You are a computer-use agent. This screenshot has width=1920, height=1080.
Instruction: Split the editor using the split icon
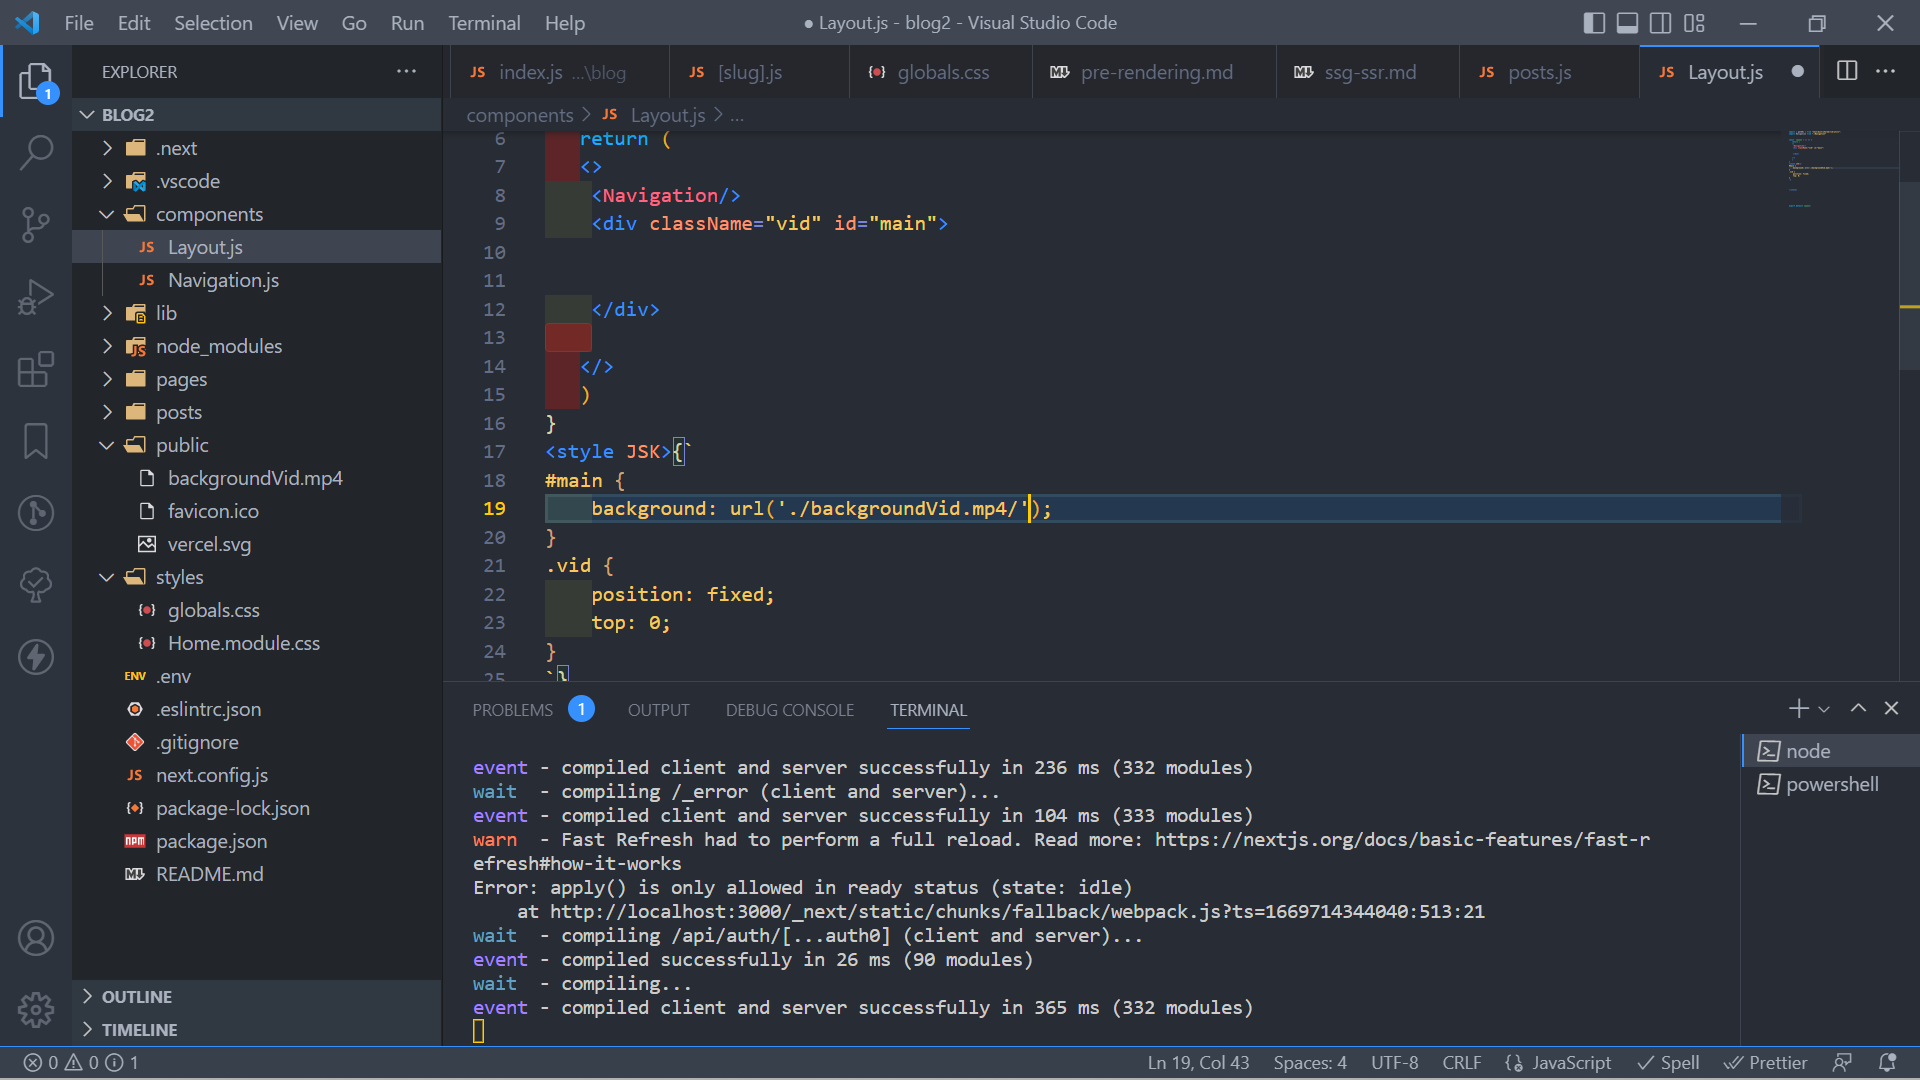pos(1847,71)
